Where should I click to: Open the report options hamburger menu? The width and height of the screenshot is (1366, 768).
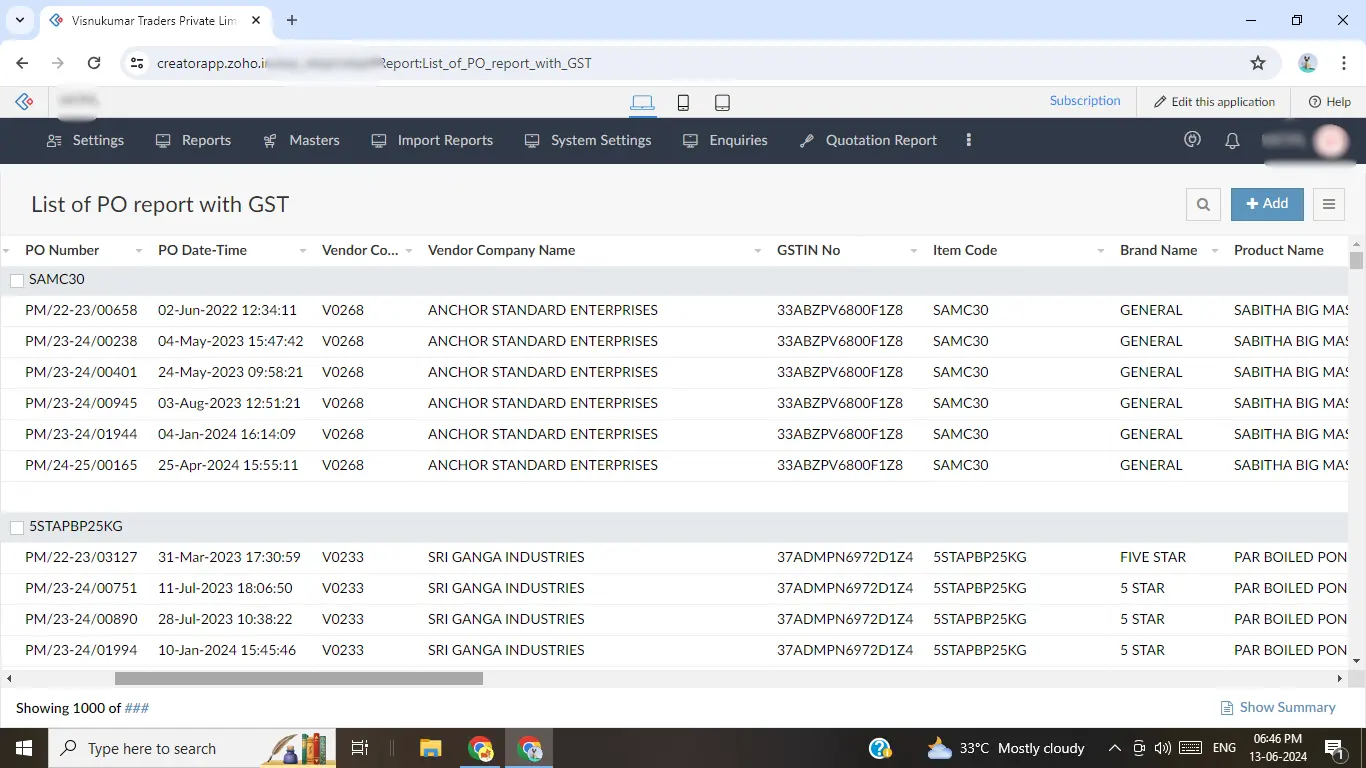[x=1328, y=204]
